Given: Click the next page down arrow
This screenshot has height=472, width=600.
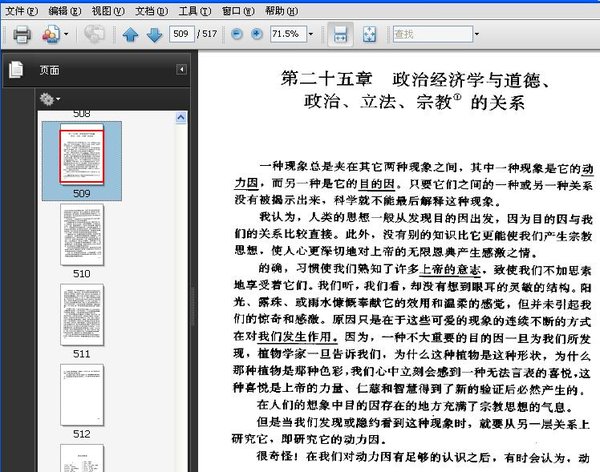Looking at the screenshot, I should pyautogui.click(x=153, y=35).
